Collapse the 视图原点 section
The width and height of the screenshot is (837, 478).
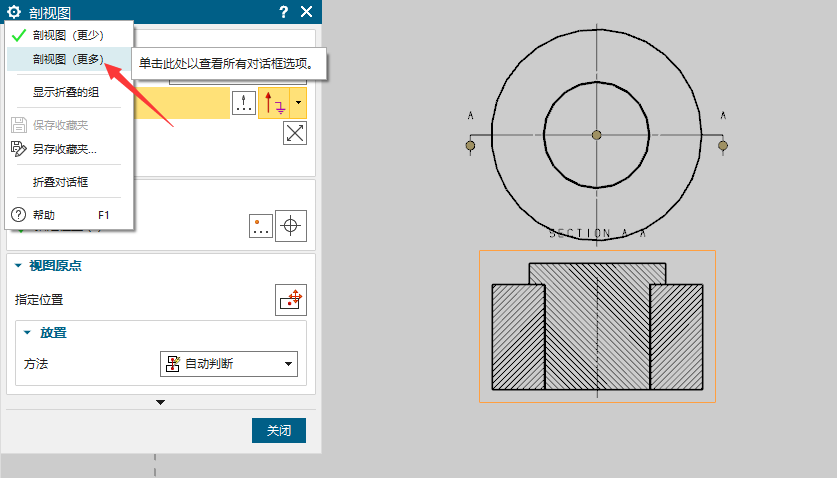(18, 266)
